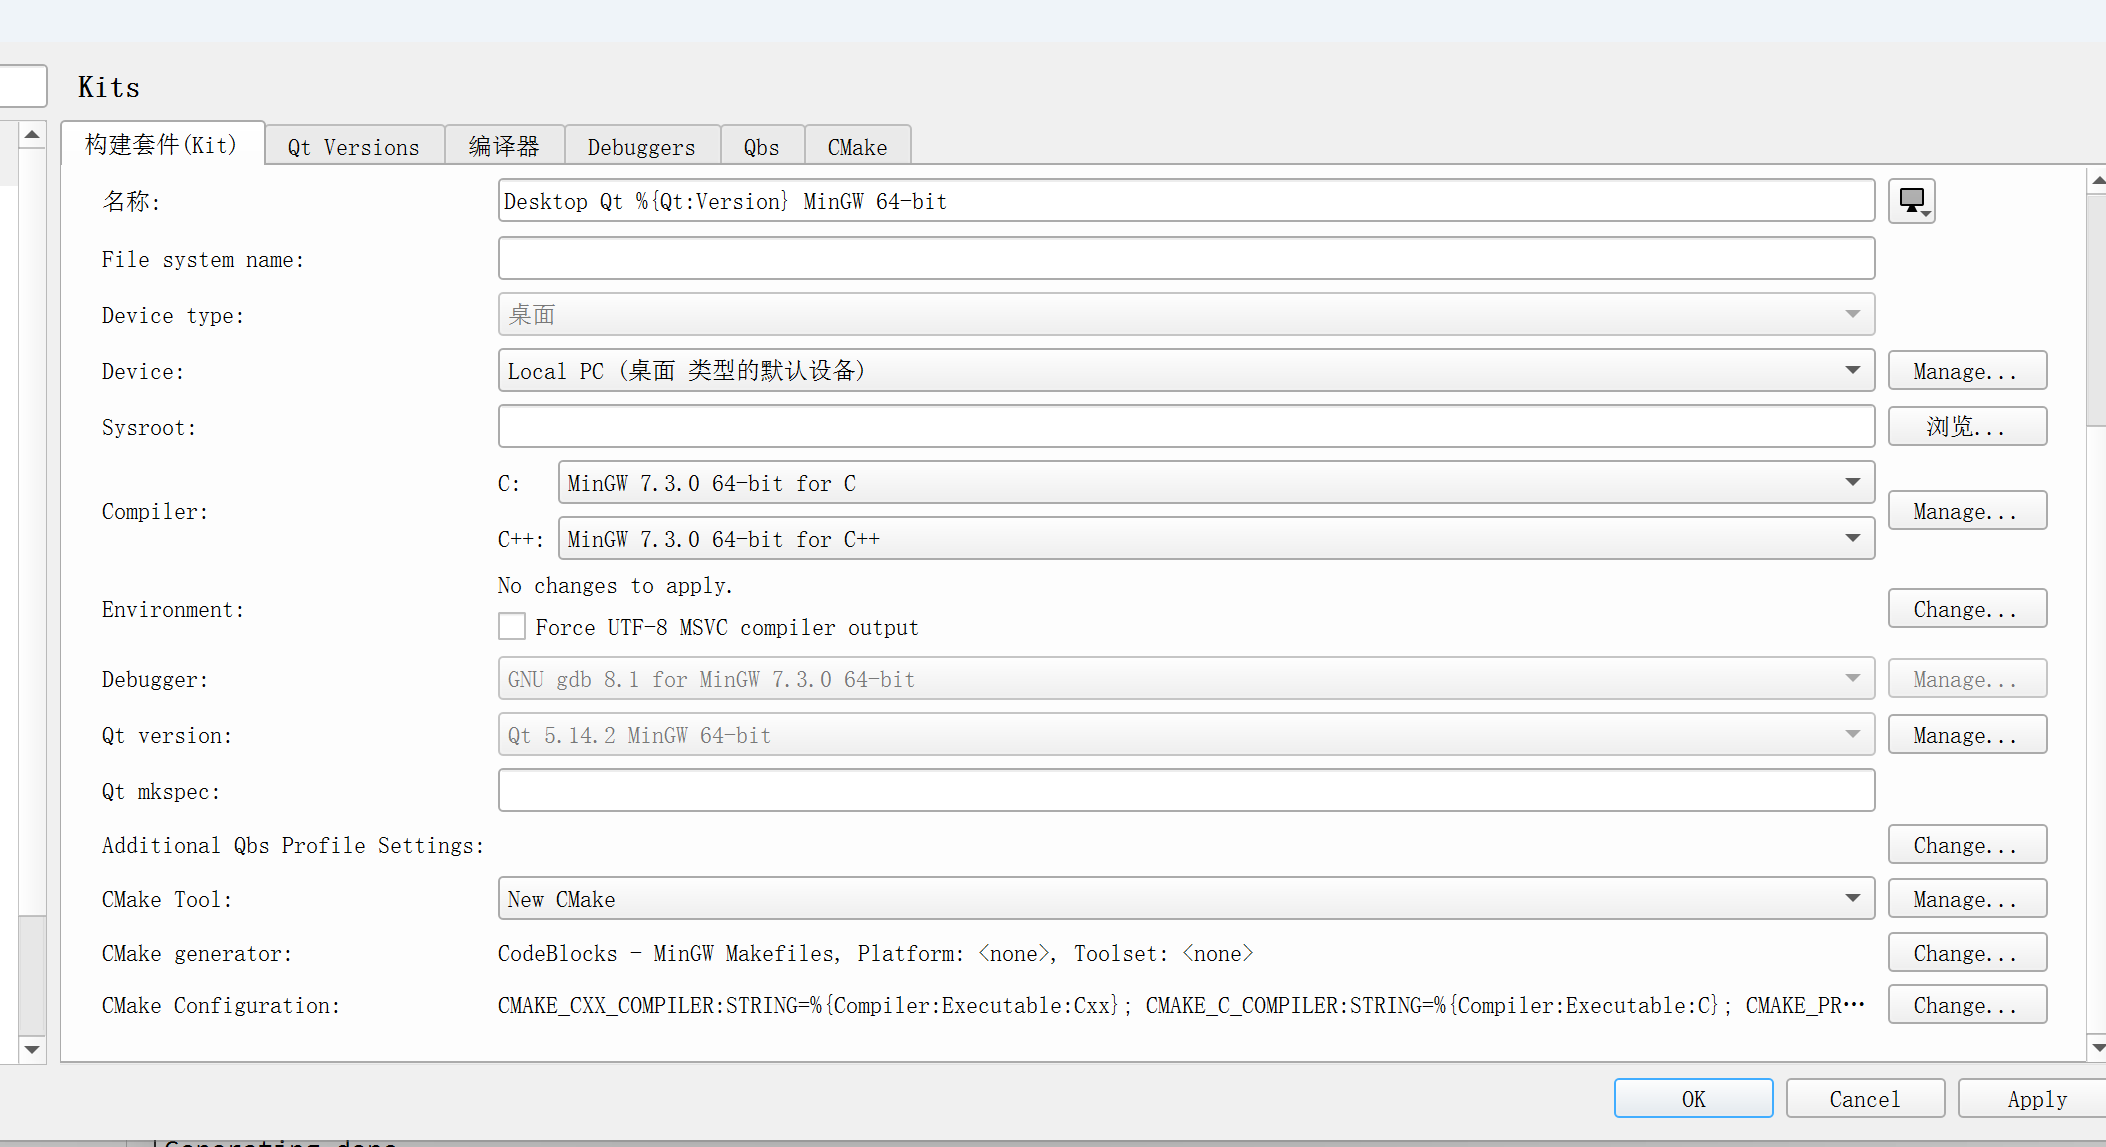Enable Force UTF-8 MSVC compiler output

tap(512, 627)
